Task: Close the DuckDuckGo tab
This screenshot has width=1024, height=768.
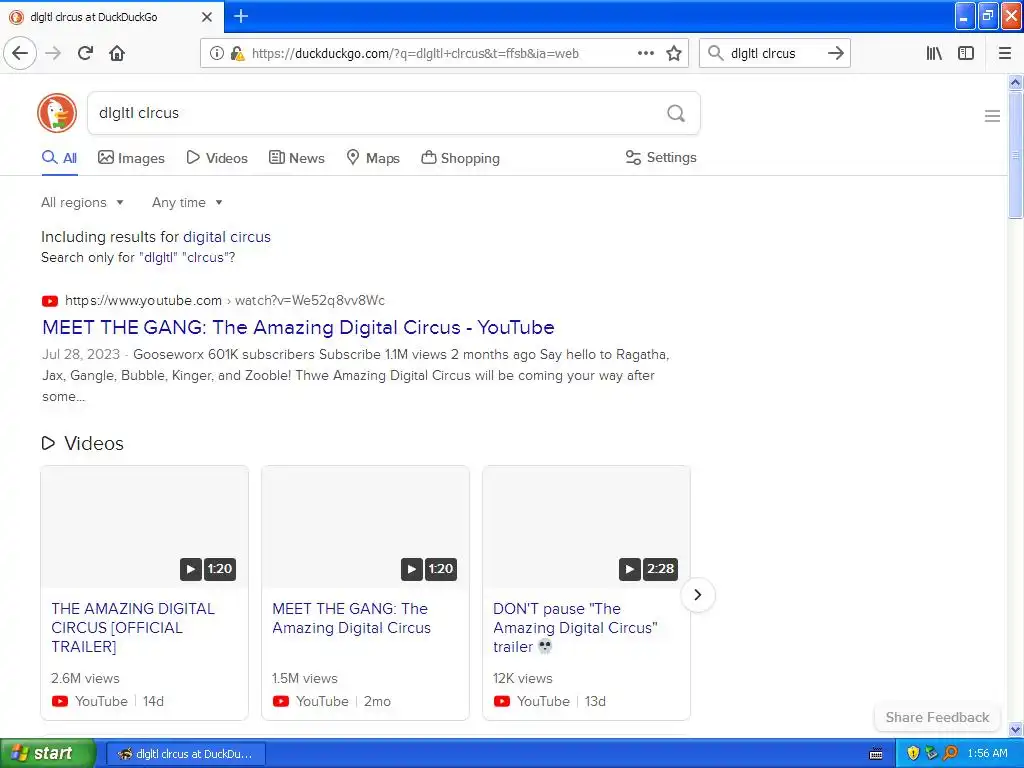Action: [207, 17]
